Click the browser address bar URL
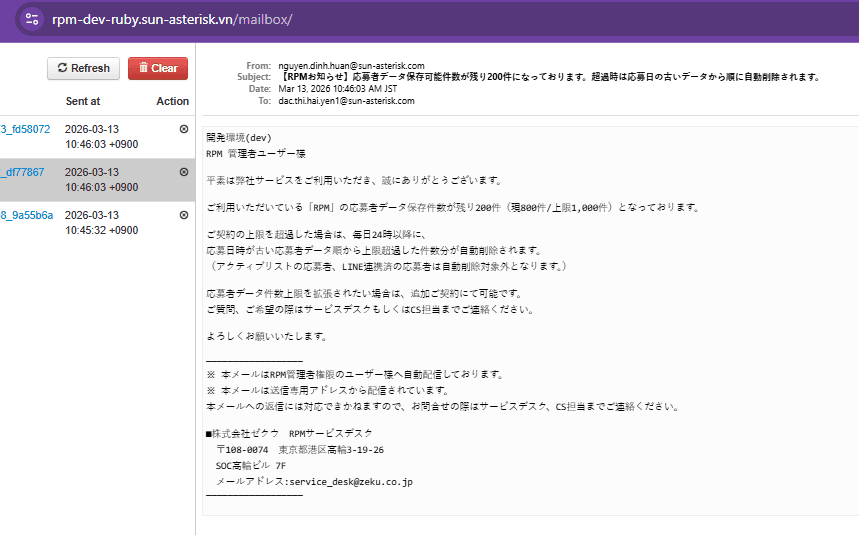The image size is (859, 535). coord(172,20)
